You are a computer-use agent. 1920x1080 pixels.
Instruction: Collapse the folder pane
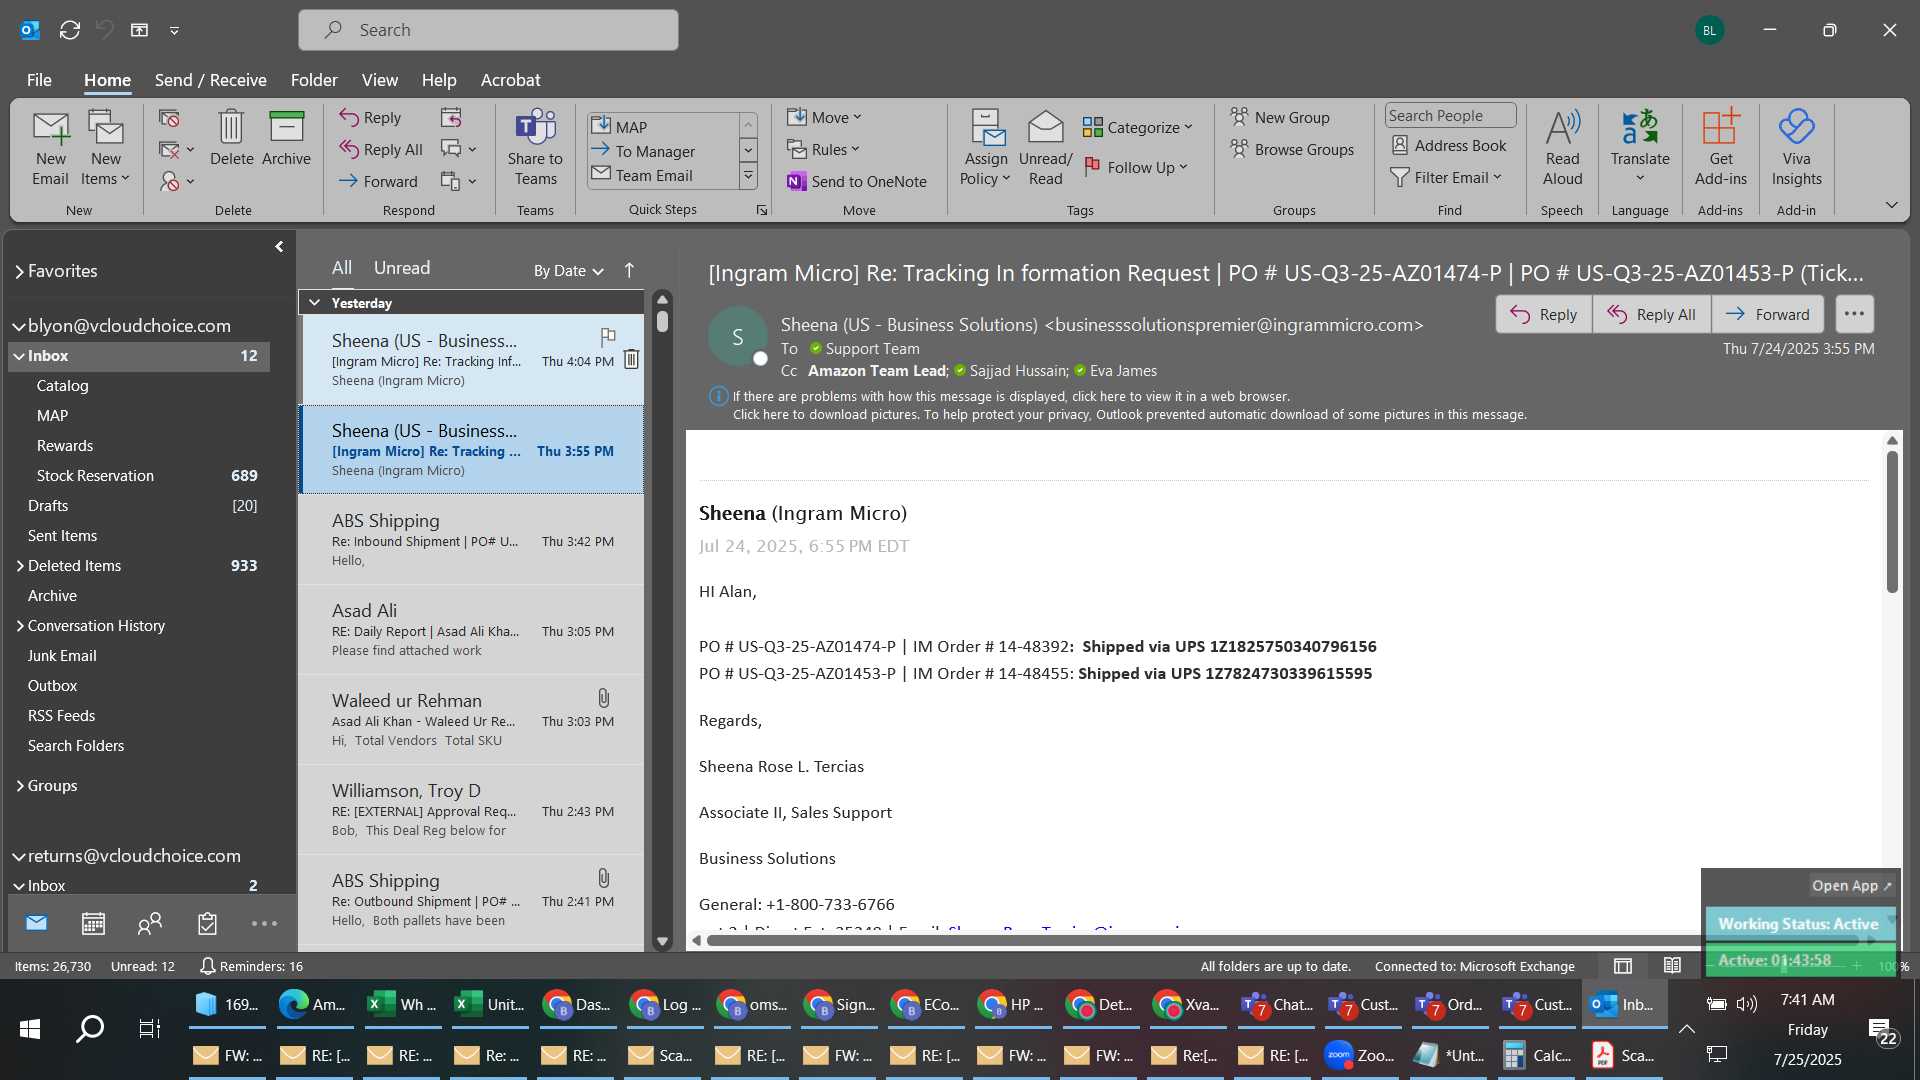280,246
